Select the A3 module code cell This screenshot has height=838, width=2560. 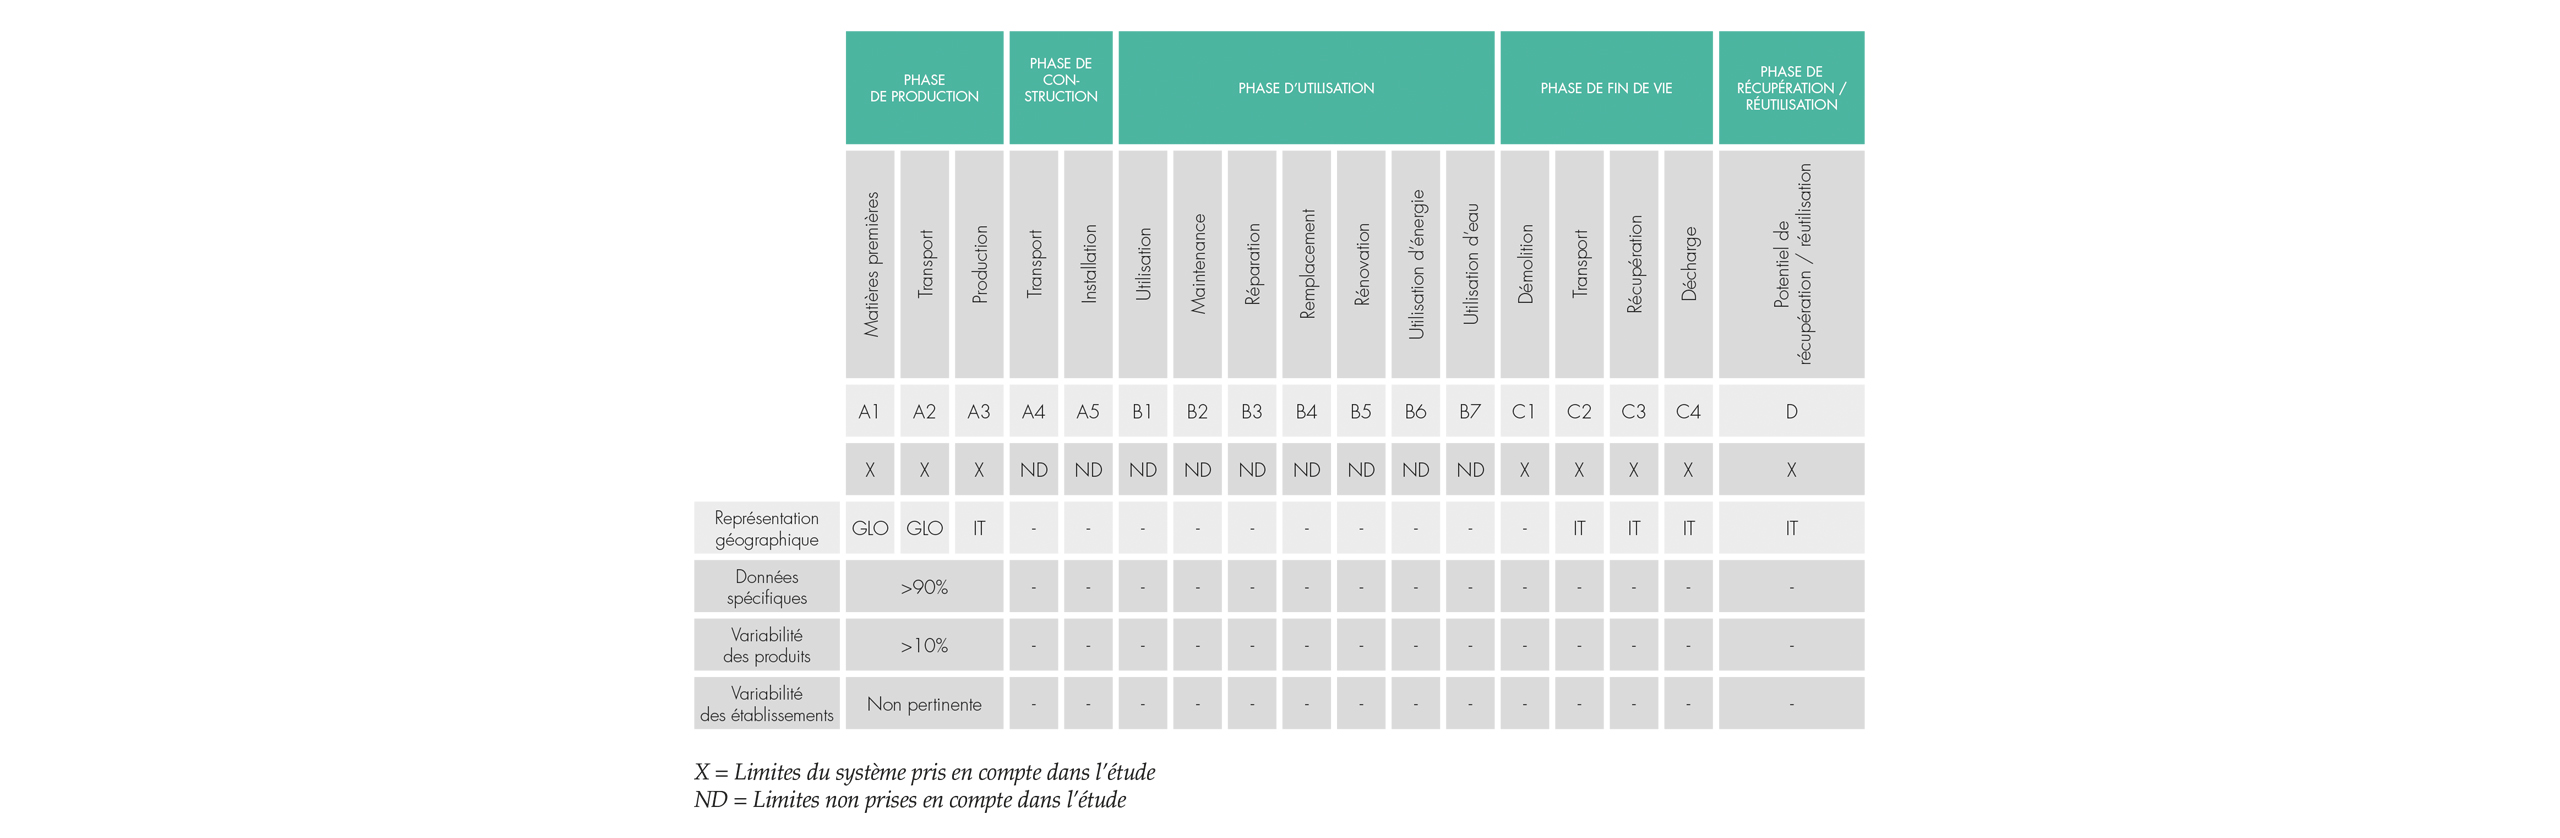pyautogui.click(x=978, y=411)
